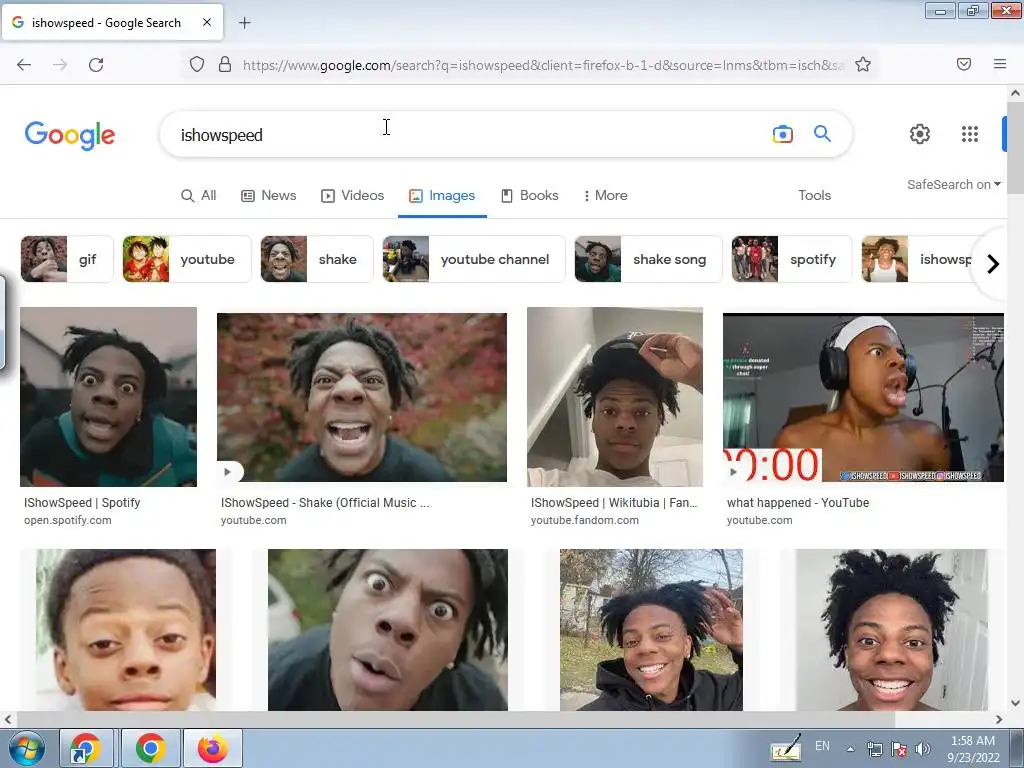Open the Chrome shortcut taskbar icon
The width and height of the screenshot is (1024, 768).
(x=86, y=748)
